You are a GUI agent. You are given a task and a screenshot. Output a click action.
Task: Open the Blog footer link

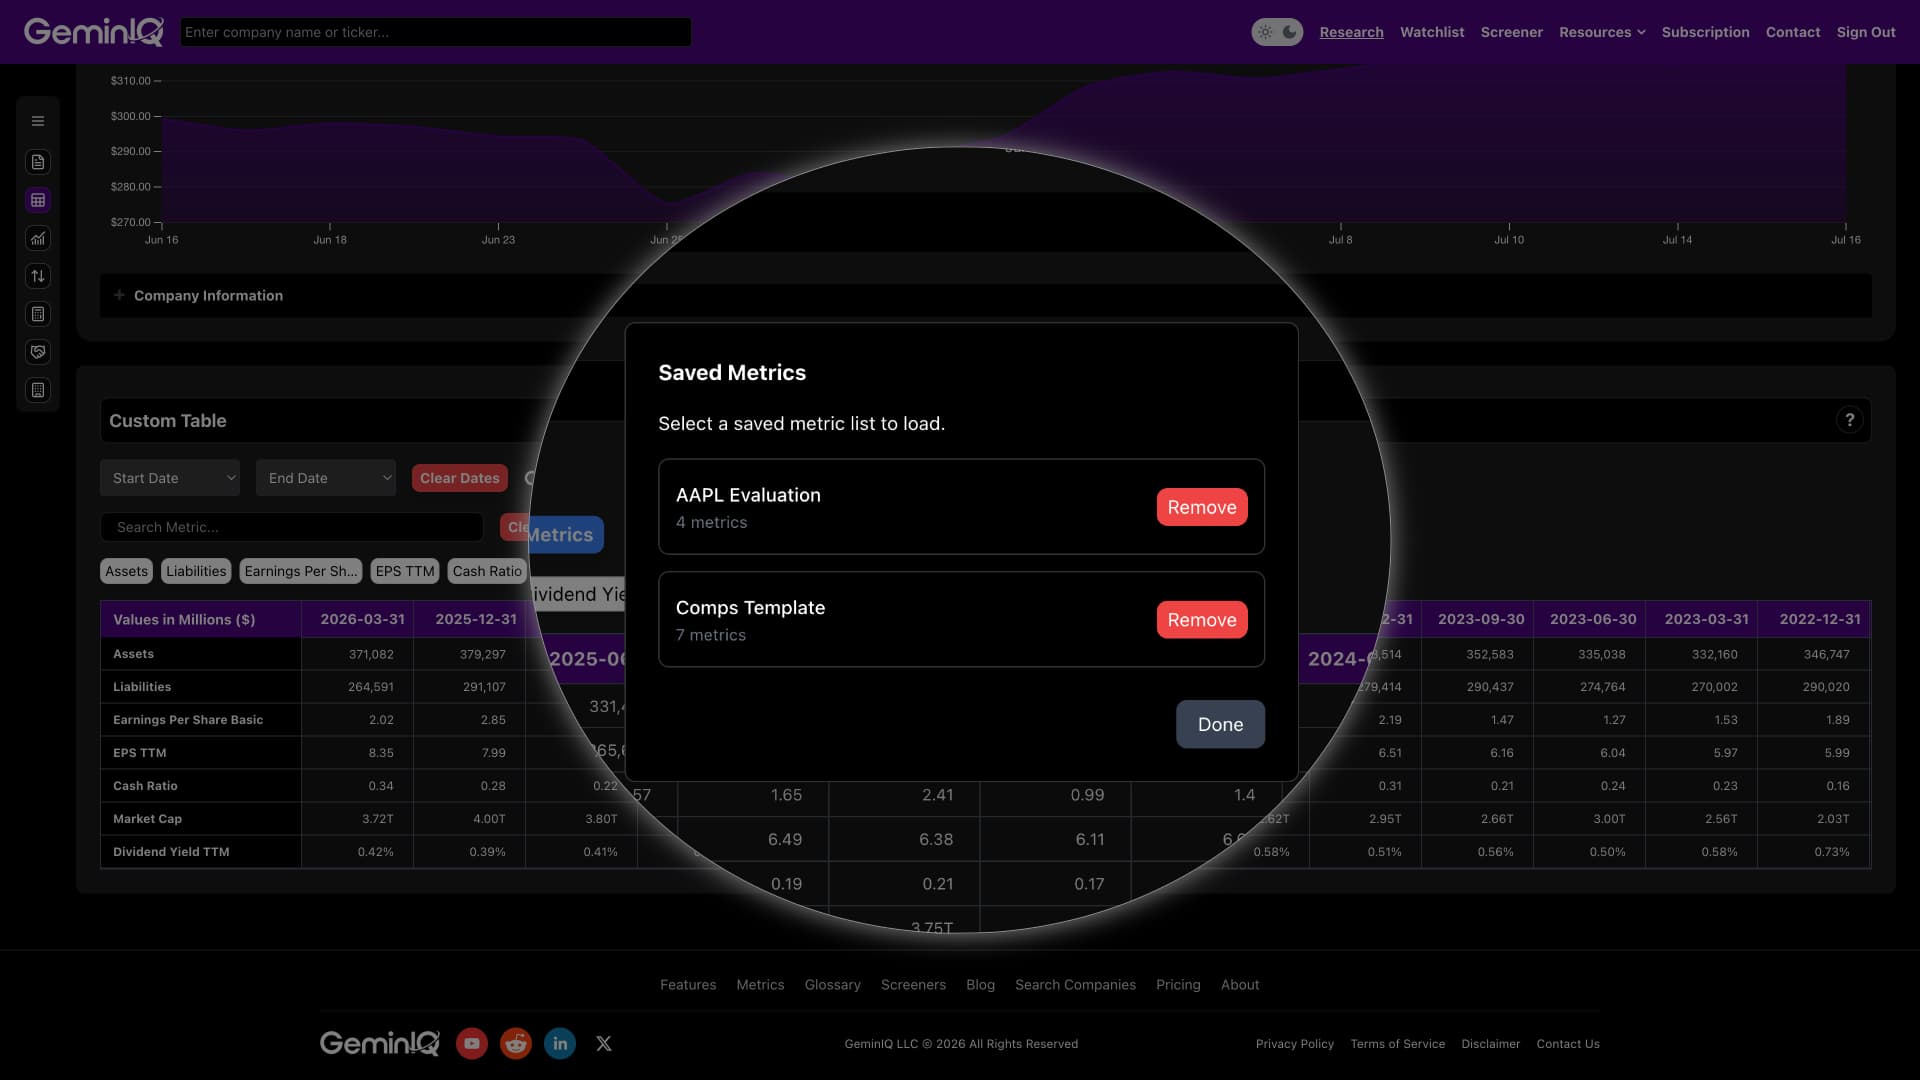pos(980,985)
